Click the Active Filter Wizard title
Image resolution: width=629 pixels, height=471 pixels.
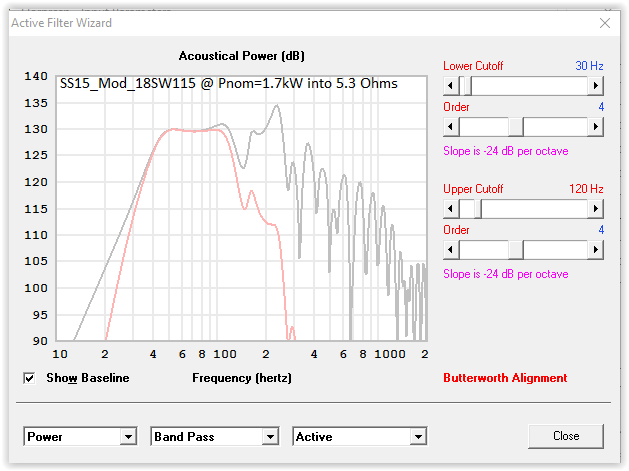pos(61,23)
